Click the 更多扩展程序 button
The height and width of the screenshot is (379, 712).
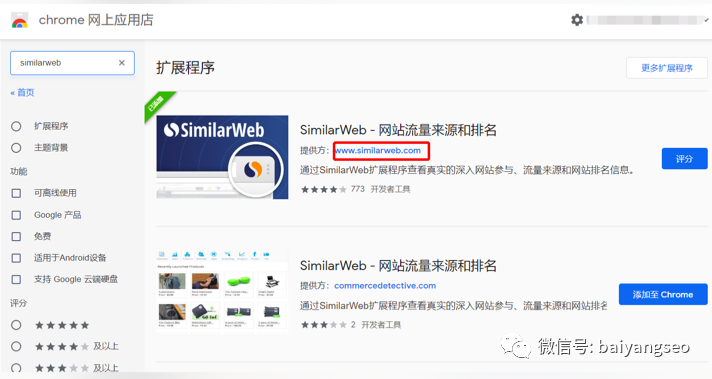pyautogui.click(x=667, y=68)
